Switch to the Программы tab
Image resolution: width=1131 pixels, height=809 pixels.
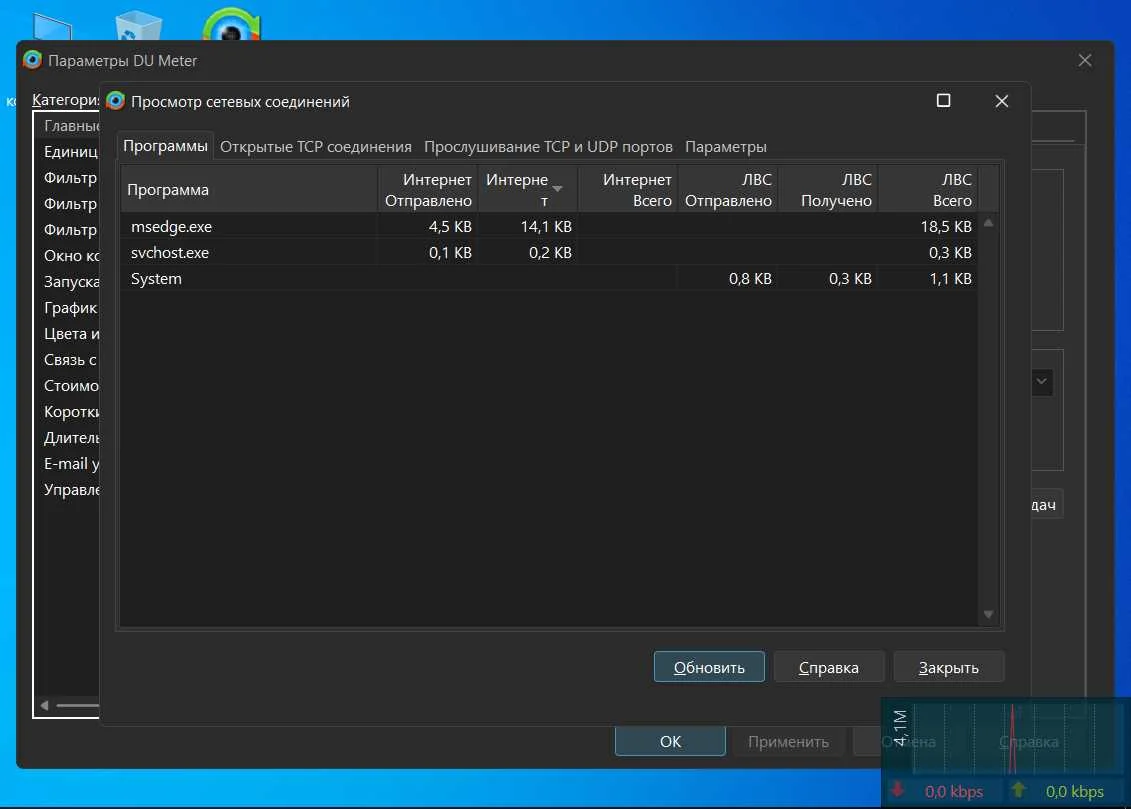tap(165, 146)
